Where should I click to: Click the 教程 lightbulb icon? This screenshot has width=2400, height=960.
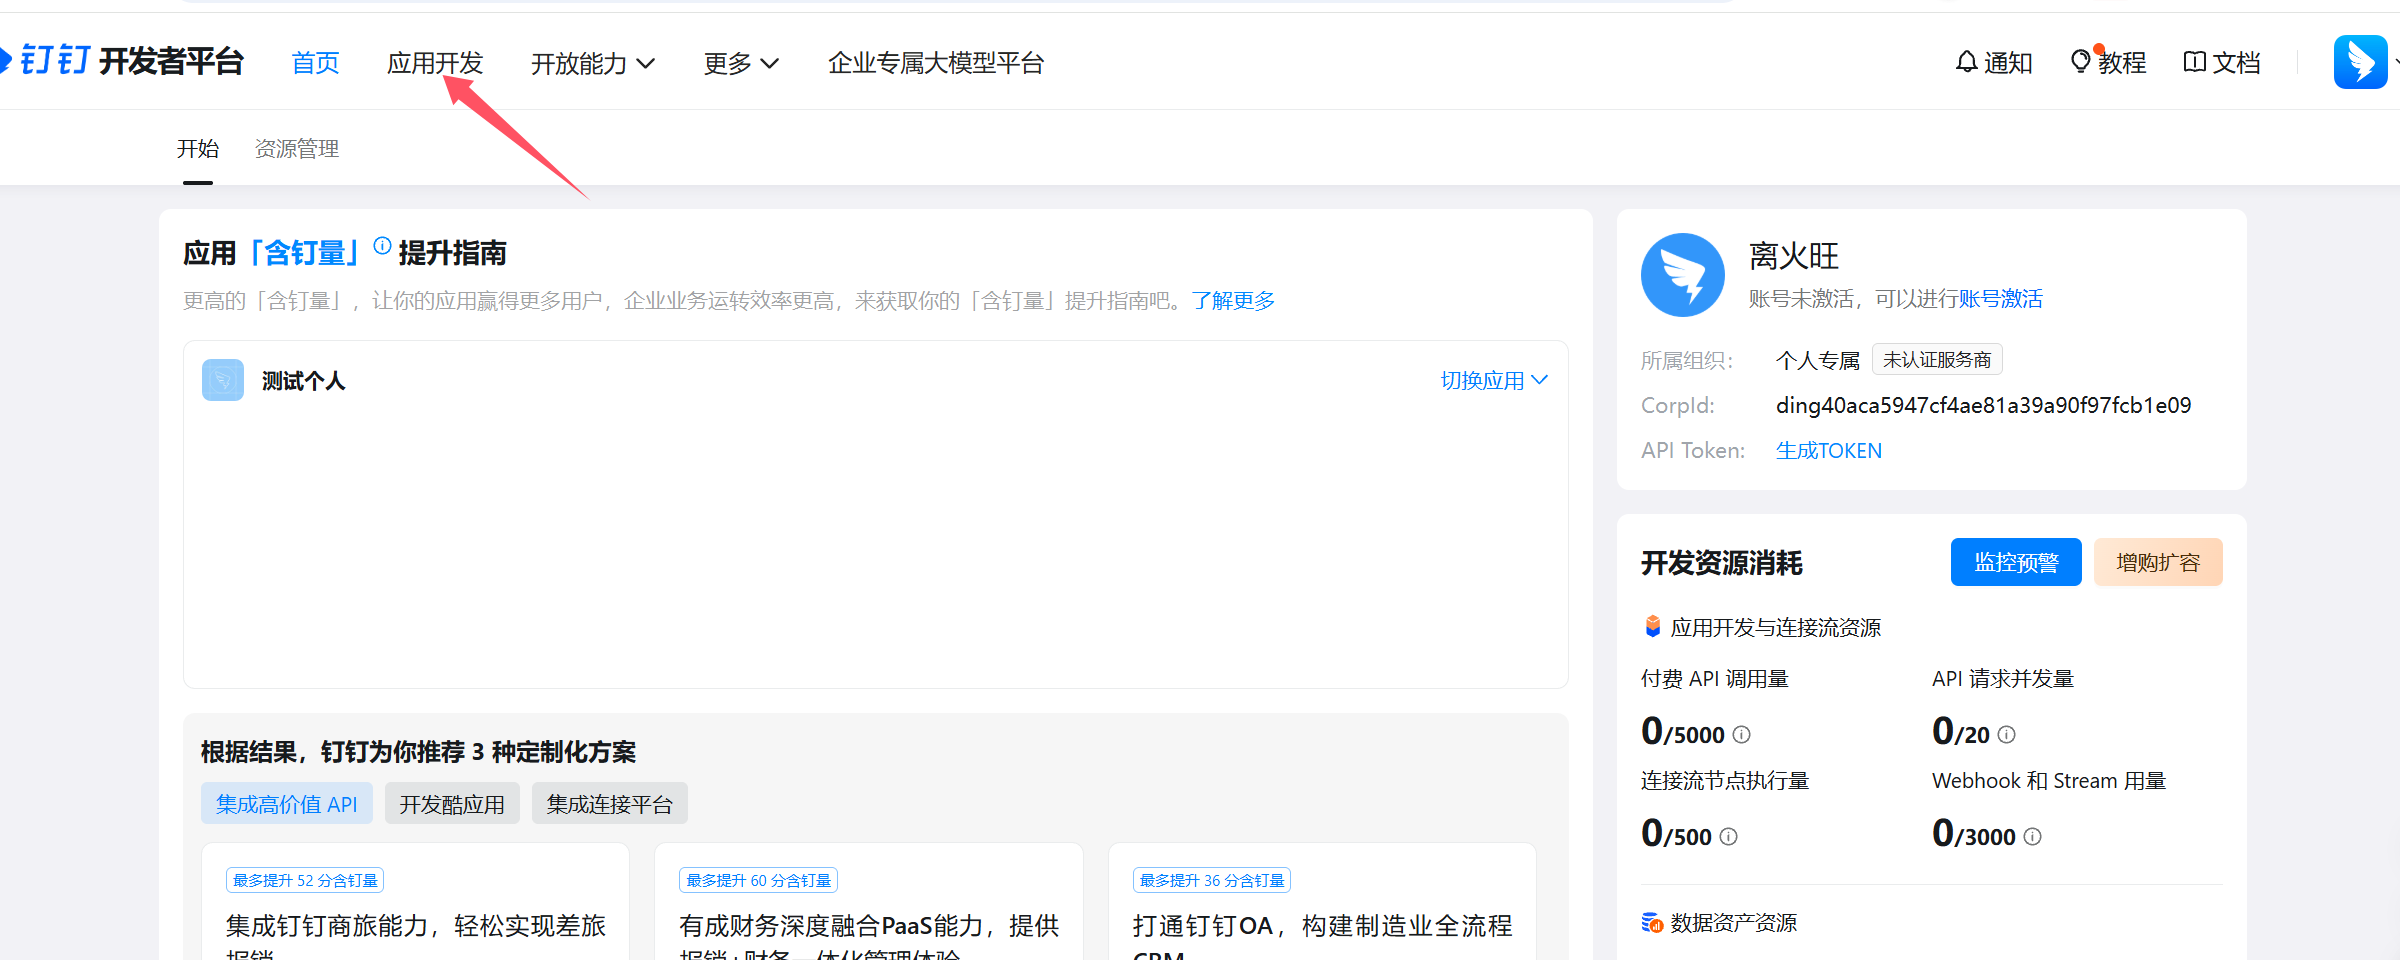[2083, 62]
